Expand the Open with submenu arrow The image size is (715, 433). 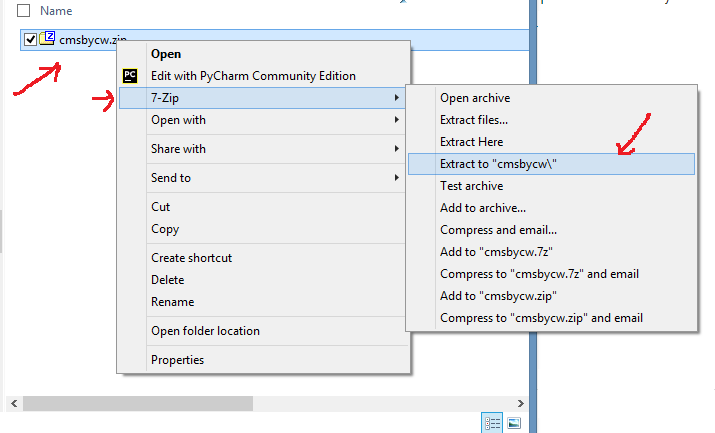point(397,120)
